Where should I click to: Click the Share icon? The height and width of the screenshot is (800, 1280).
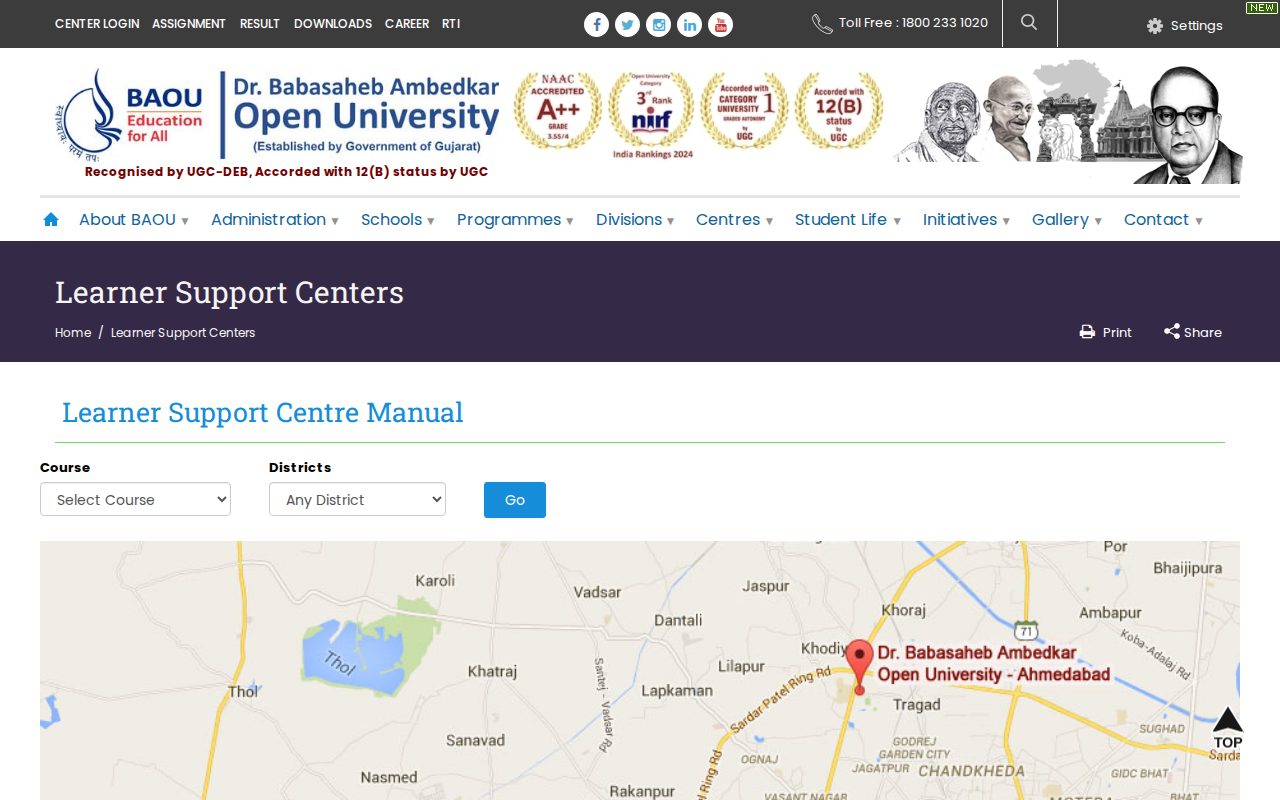[1172, 331]
